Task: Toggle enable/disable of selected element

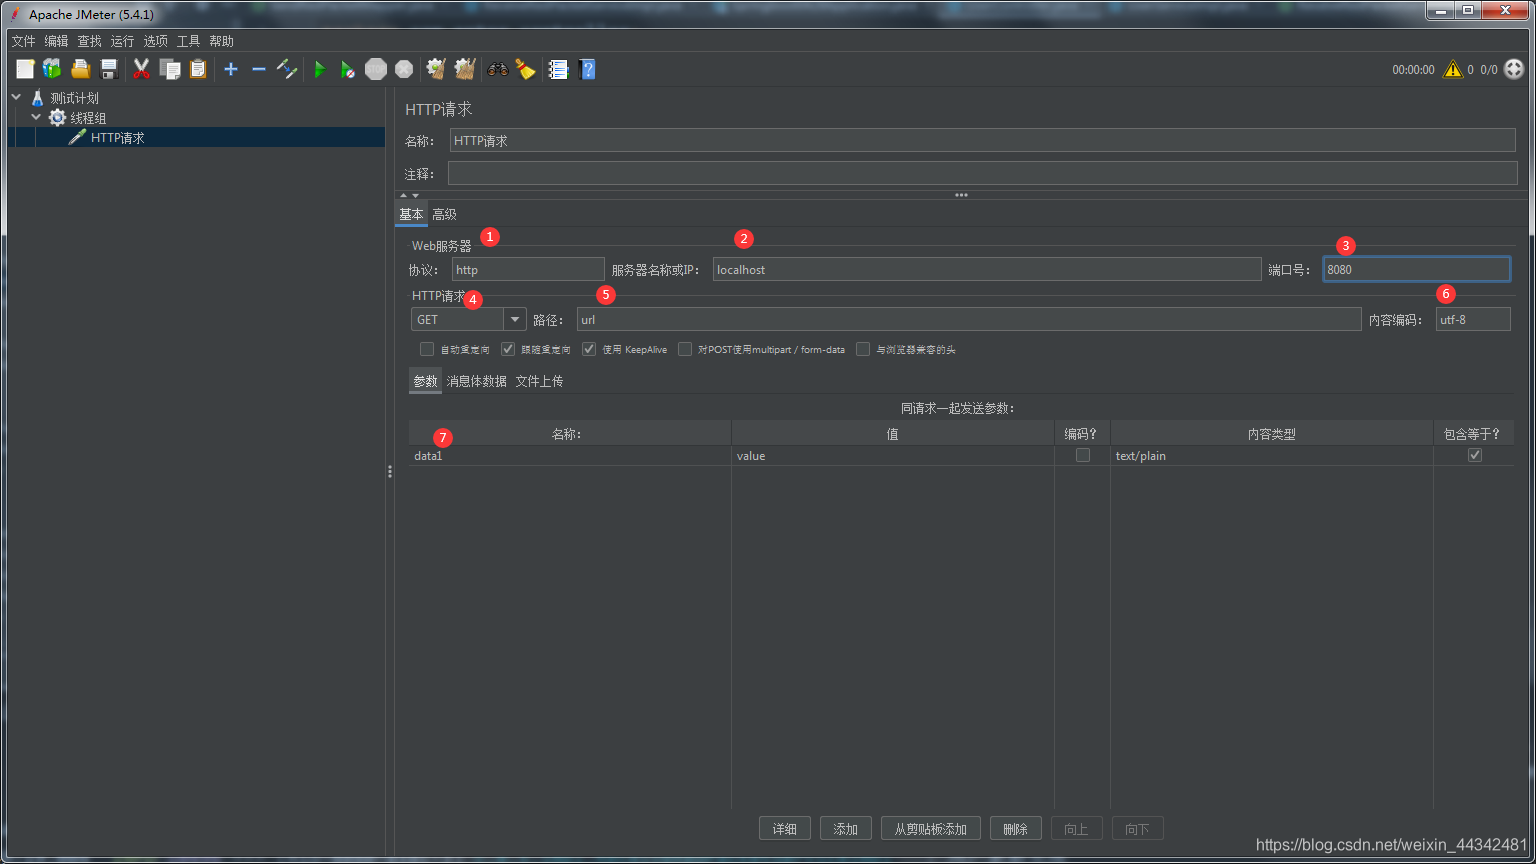Action: pyautogui.click(x=287, y=69)
